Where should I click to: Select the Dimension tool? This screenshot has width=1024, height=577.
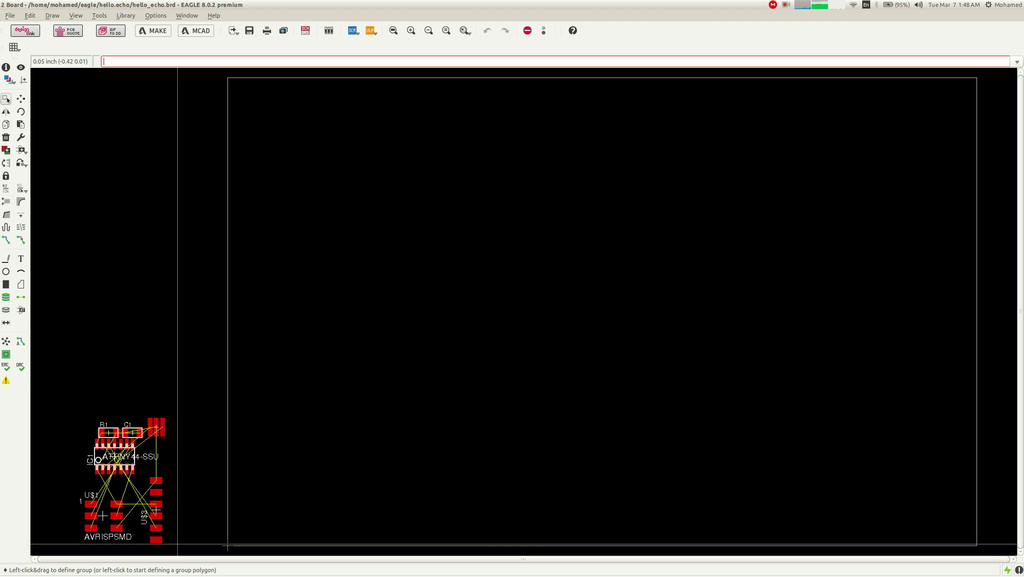coord(6,322)
